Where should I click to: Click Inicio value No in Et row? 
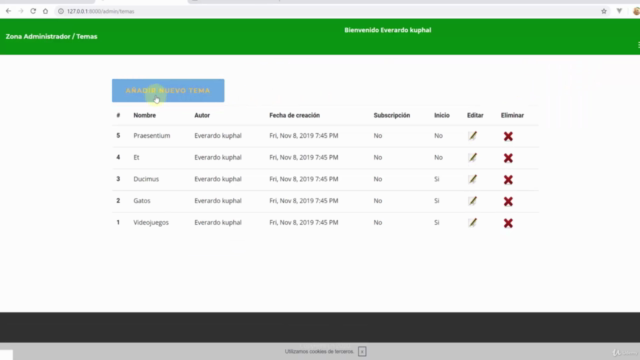[x=438, y=157]
